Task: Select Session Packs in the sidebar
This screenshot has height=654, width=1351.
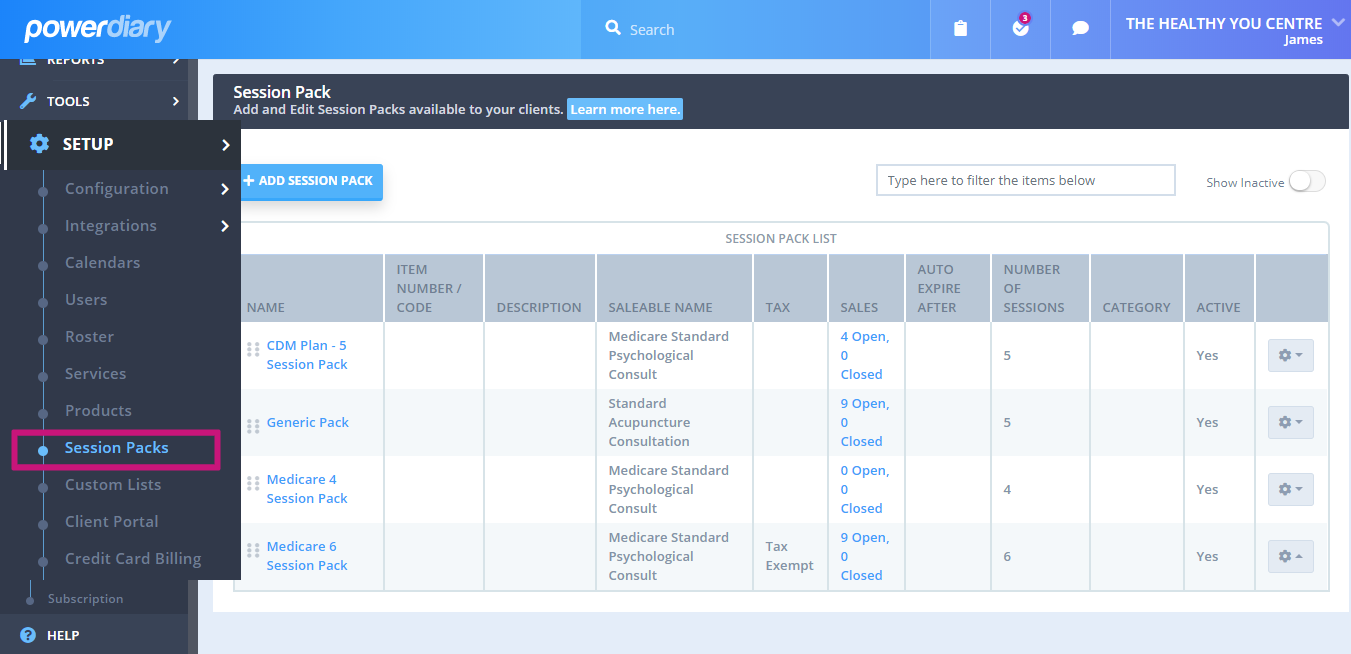Action: [116, 448]
